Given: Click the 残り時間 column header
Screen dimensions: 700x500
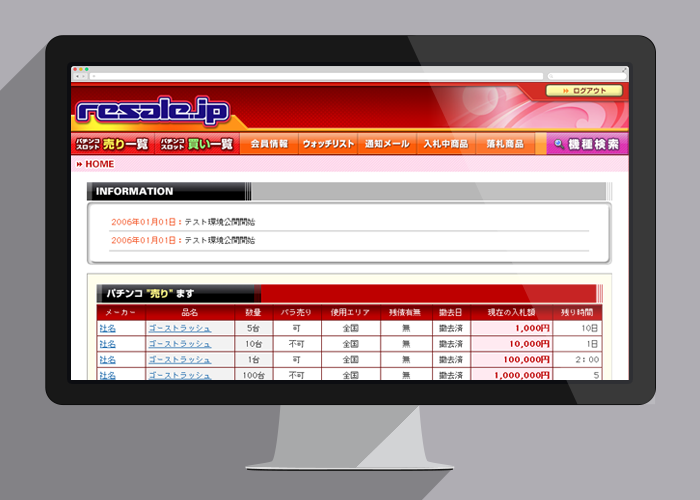Looking at the screenshot, I should [x=579, y=313].
